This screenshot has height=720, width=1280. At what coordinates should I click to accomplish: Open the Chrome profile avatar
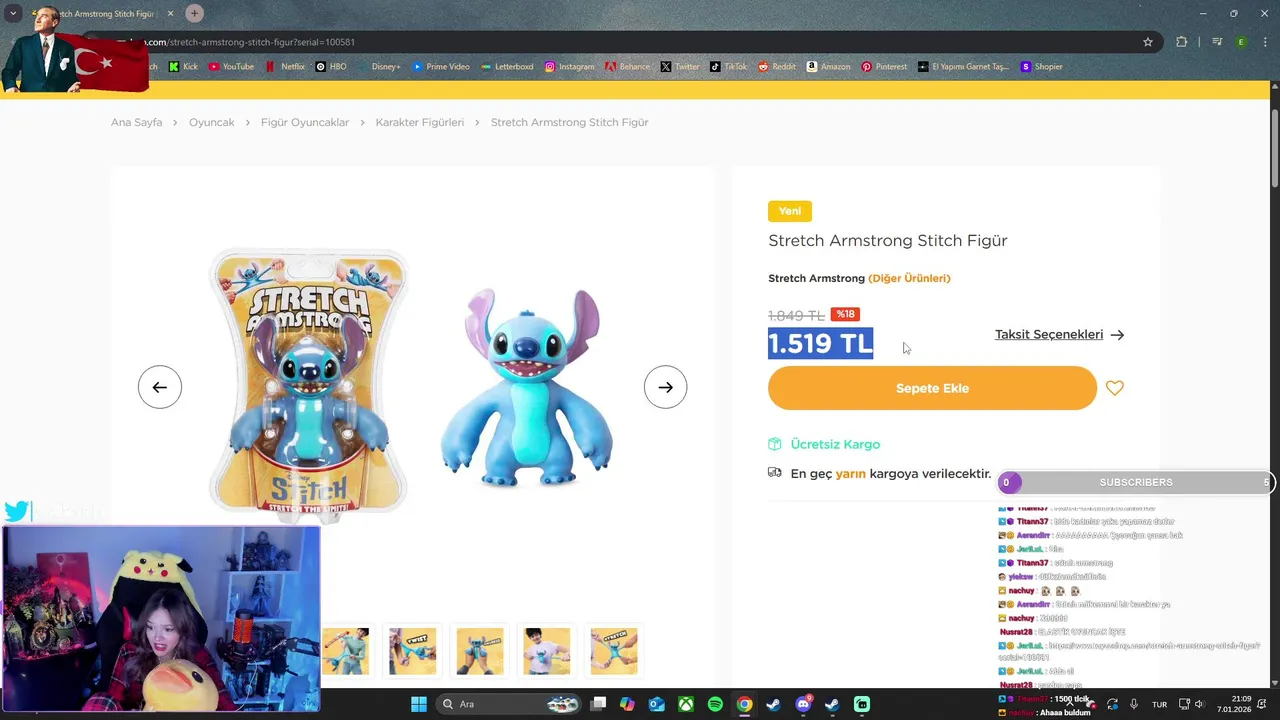pyautogui.click(x=1241, y=42)
